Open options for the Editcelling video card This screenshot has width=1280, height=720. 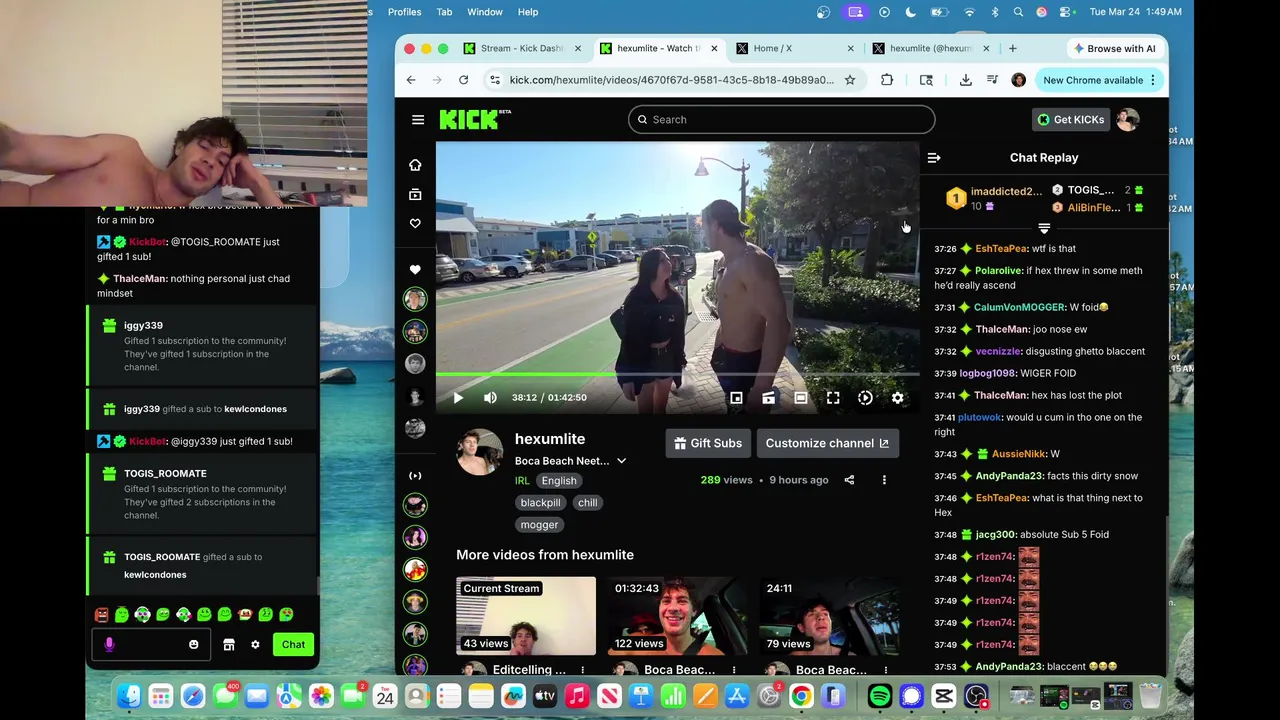click(583, 670)
